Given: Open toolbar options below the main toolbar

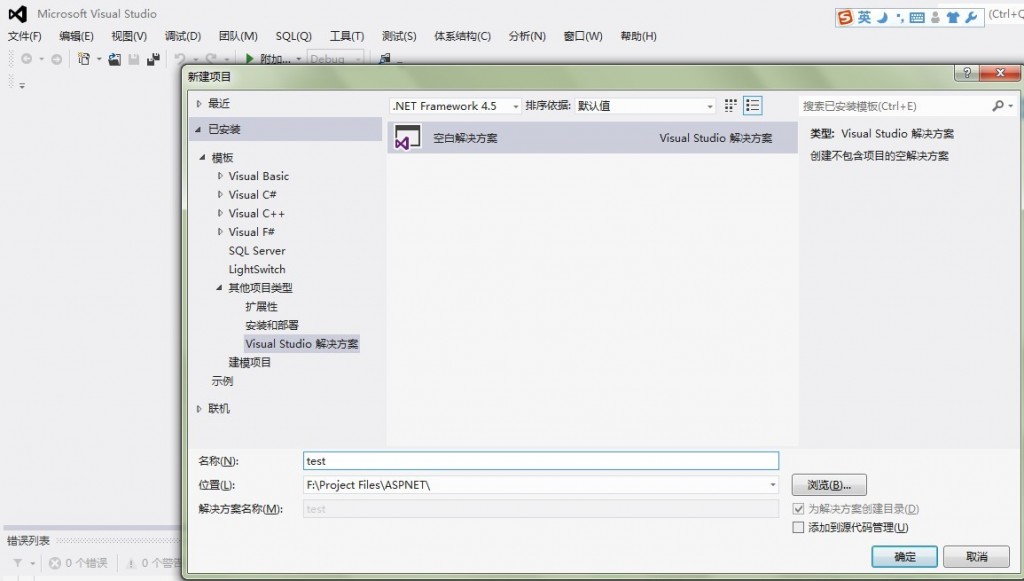Looking at the screenshot, I should [x=22, y=86].
